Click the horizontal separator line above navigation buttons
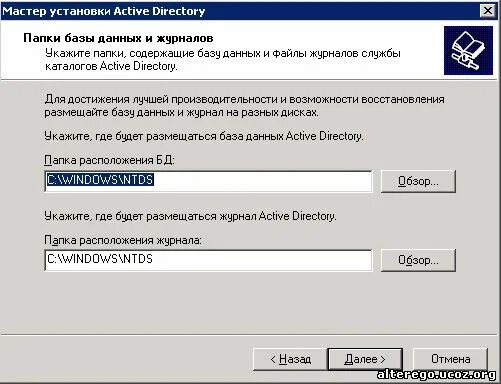This screenshot has width=501, height=384. pyautogui.click(x=250, y=334)
